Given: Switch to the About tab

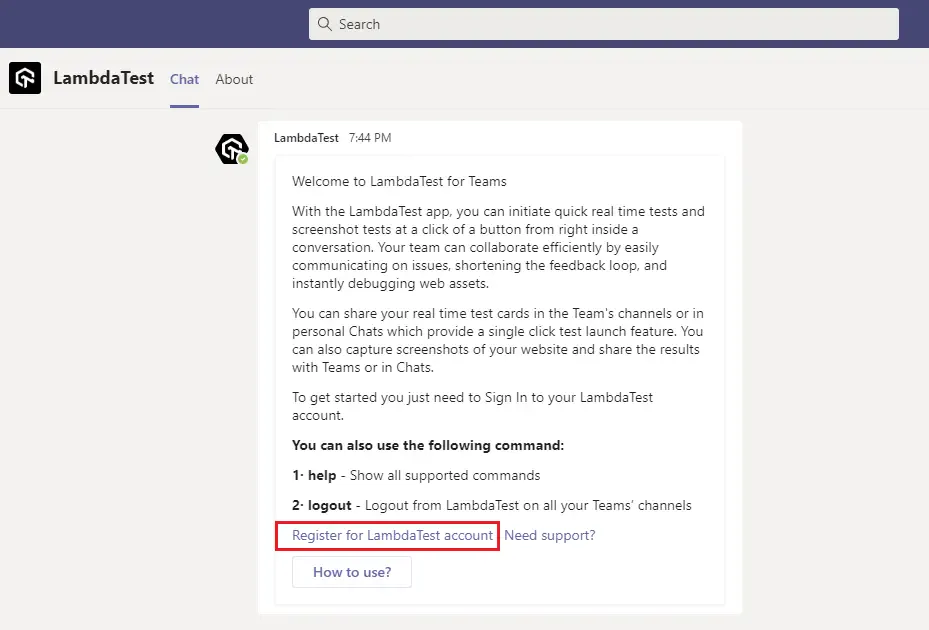Looking at the screenshot, I should [234, 79].
